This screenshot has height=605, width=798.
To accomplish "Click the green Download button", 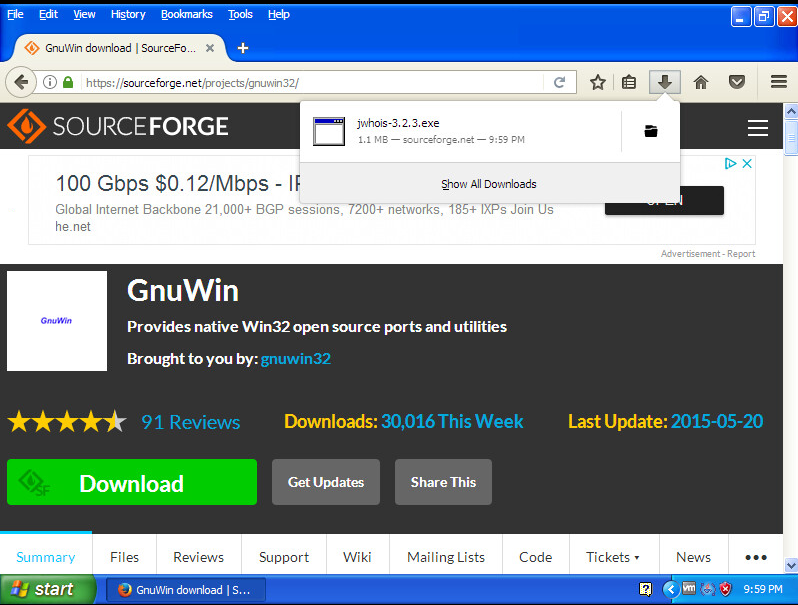I will (132, 482).
